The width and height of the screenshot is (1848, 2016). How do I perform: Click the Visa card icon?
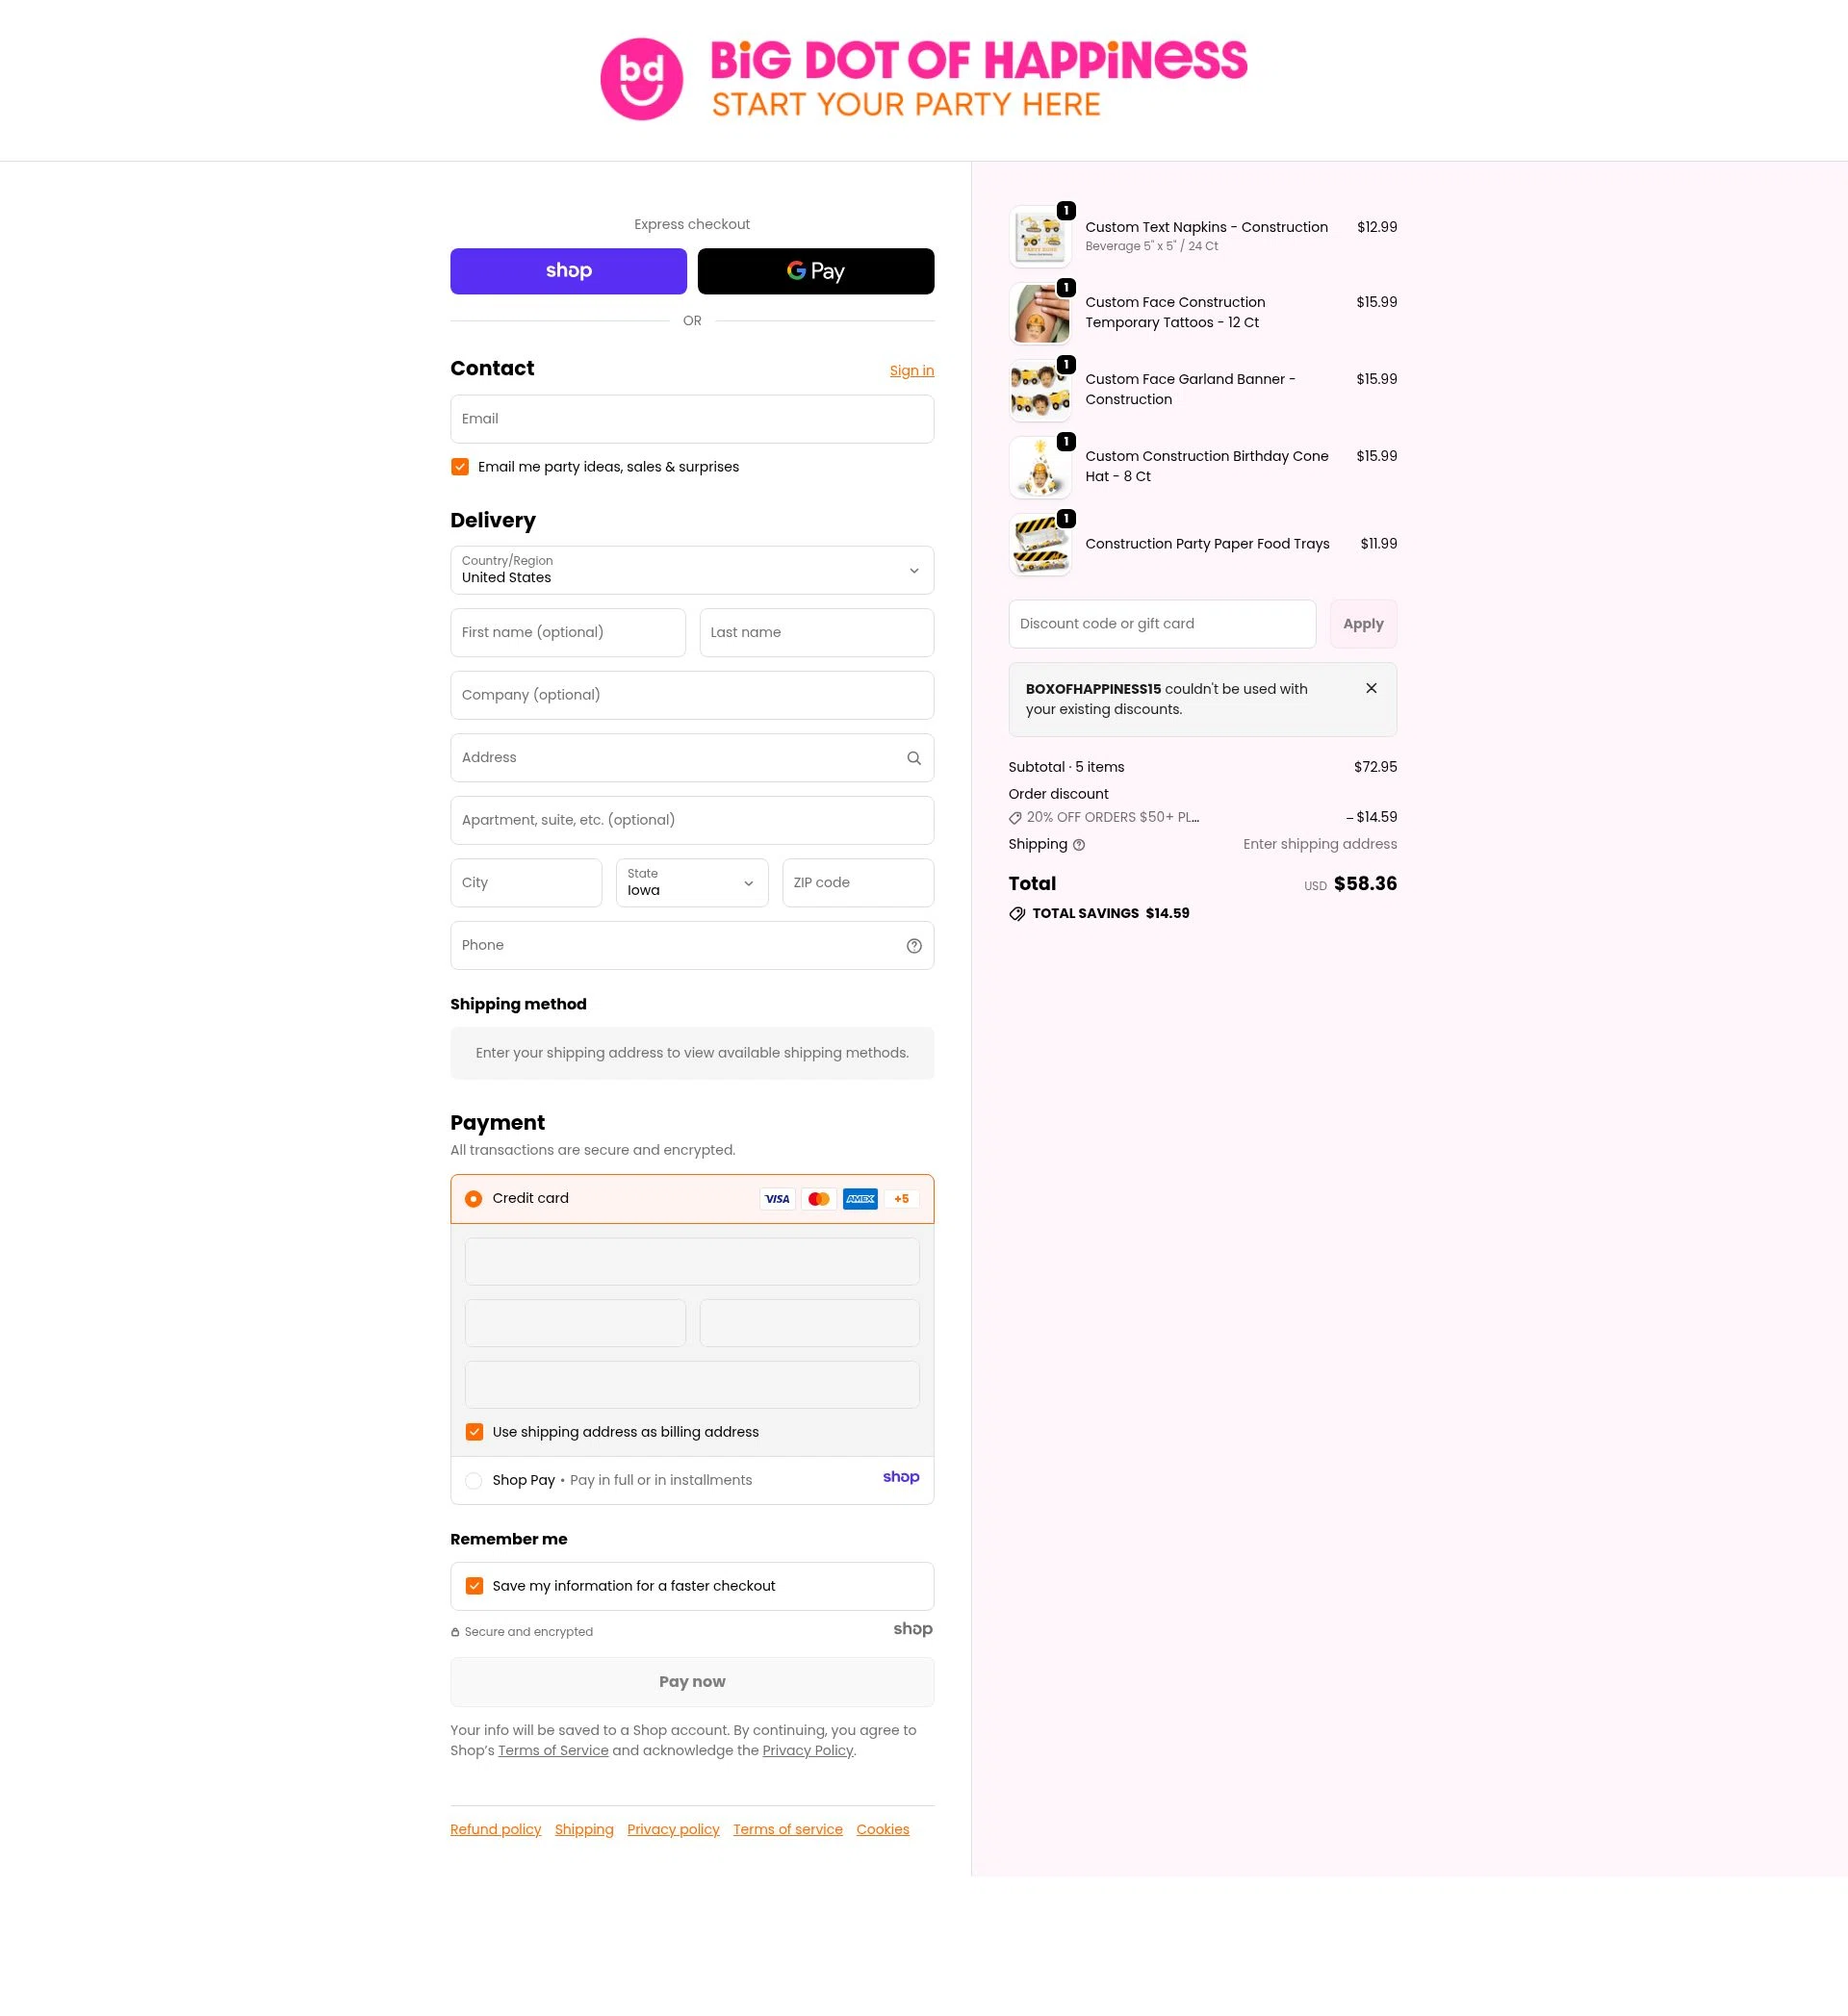pyautogui.click(x=777, y=1199)
